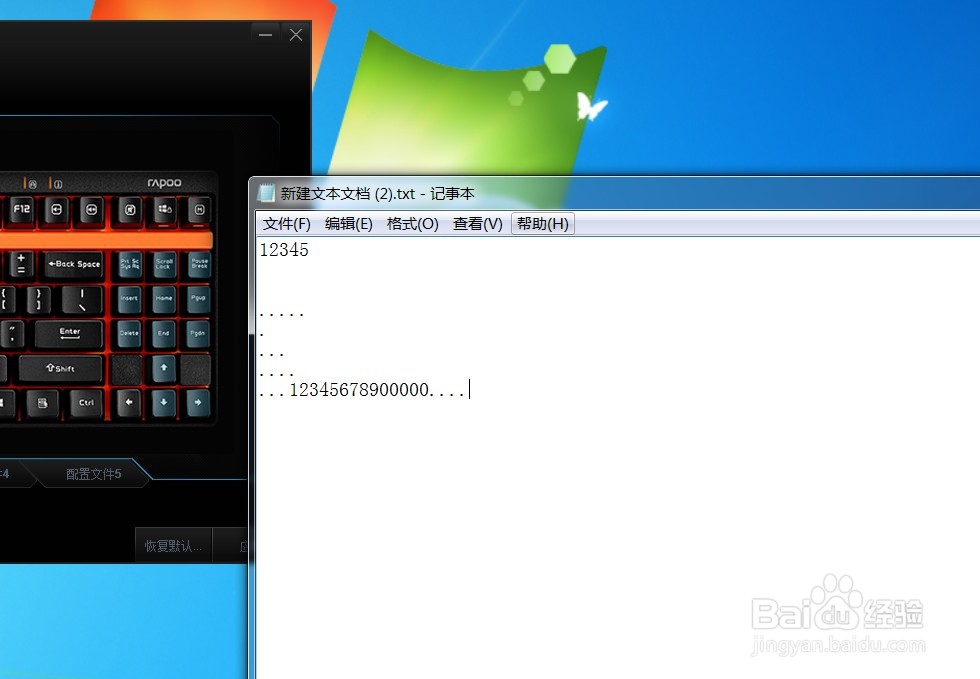The image size is (980, 679).
Task: Select the F12 key on the virtual keyboard
Action: pos(22,210)
